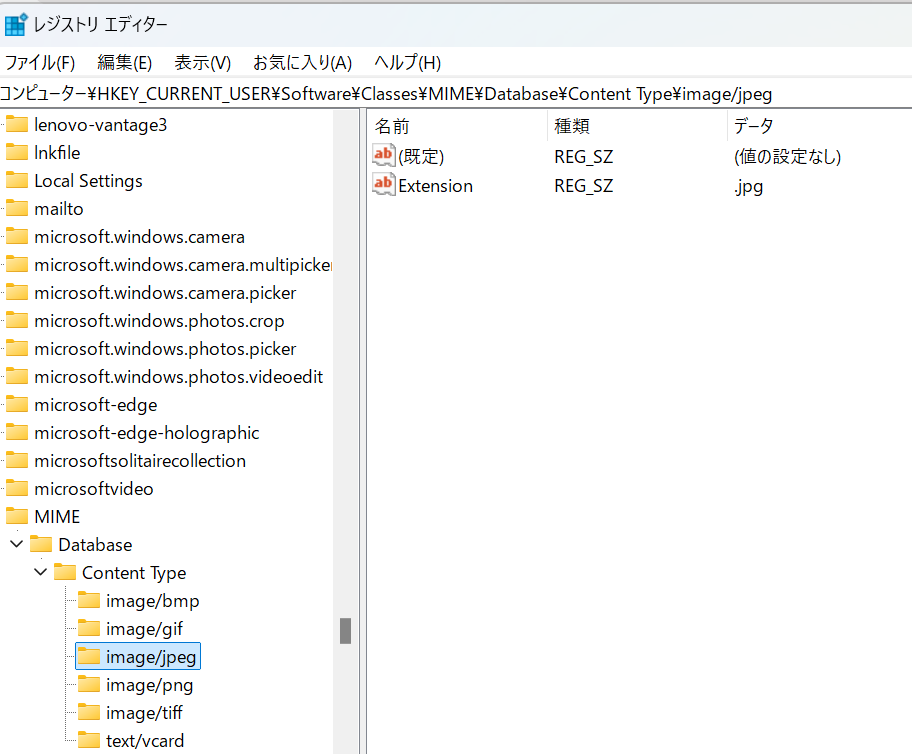Click the registry path address bar

[456, 94]
